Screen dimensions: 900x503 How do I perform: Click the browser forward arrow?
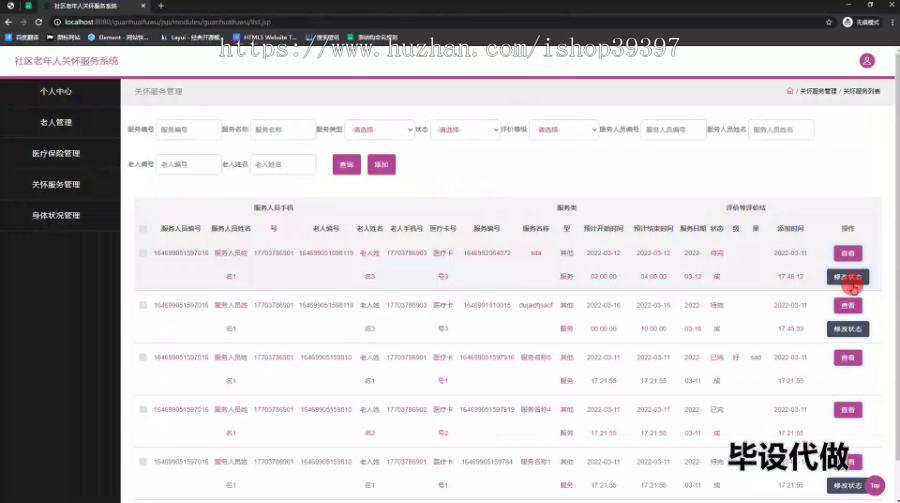tap(24, 22)
